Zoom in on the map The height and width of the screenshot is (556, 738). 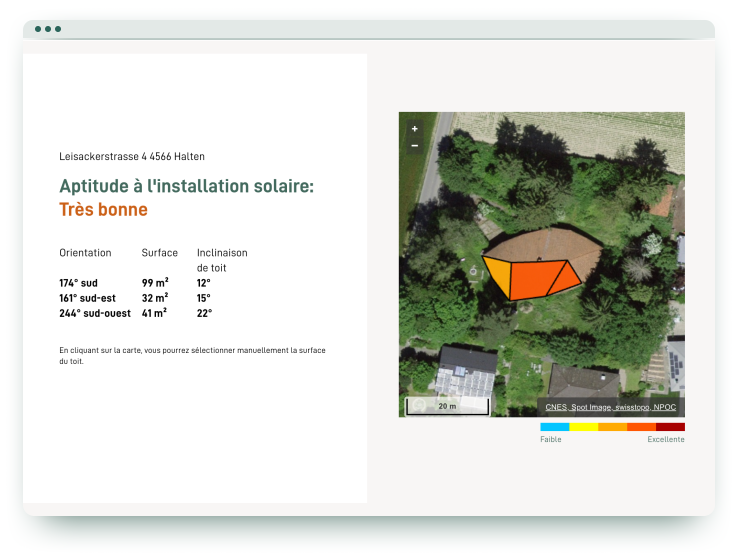pyautogui.click(x=415, y=129)
